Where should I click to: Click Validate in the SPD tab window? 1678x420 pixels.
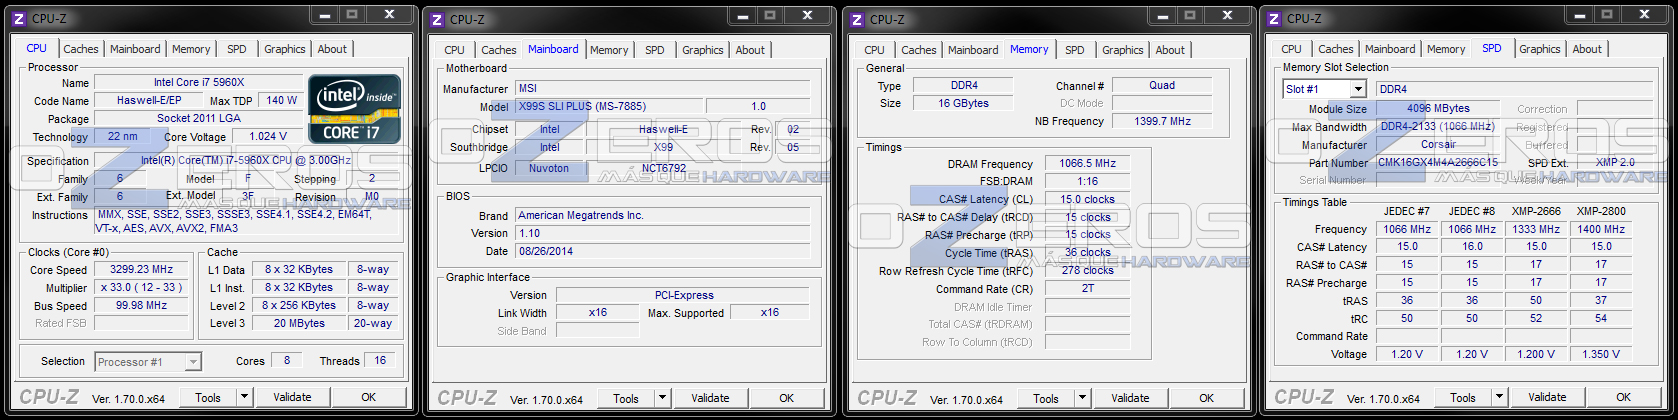point(1548,397)
